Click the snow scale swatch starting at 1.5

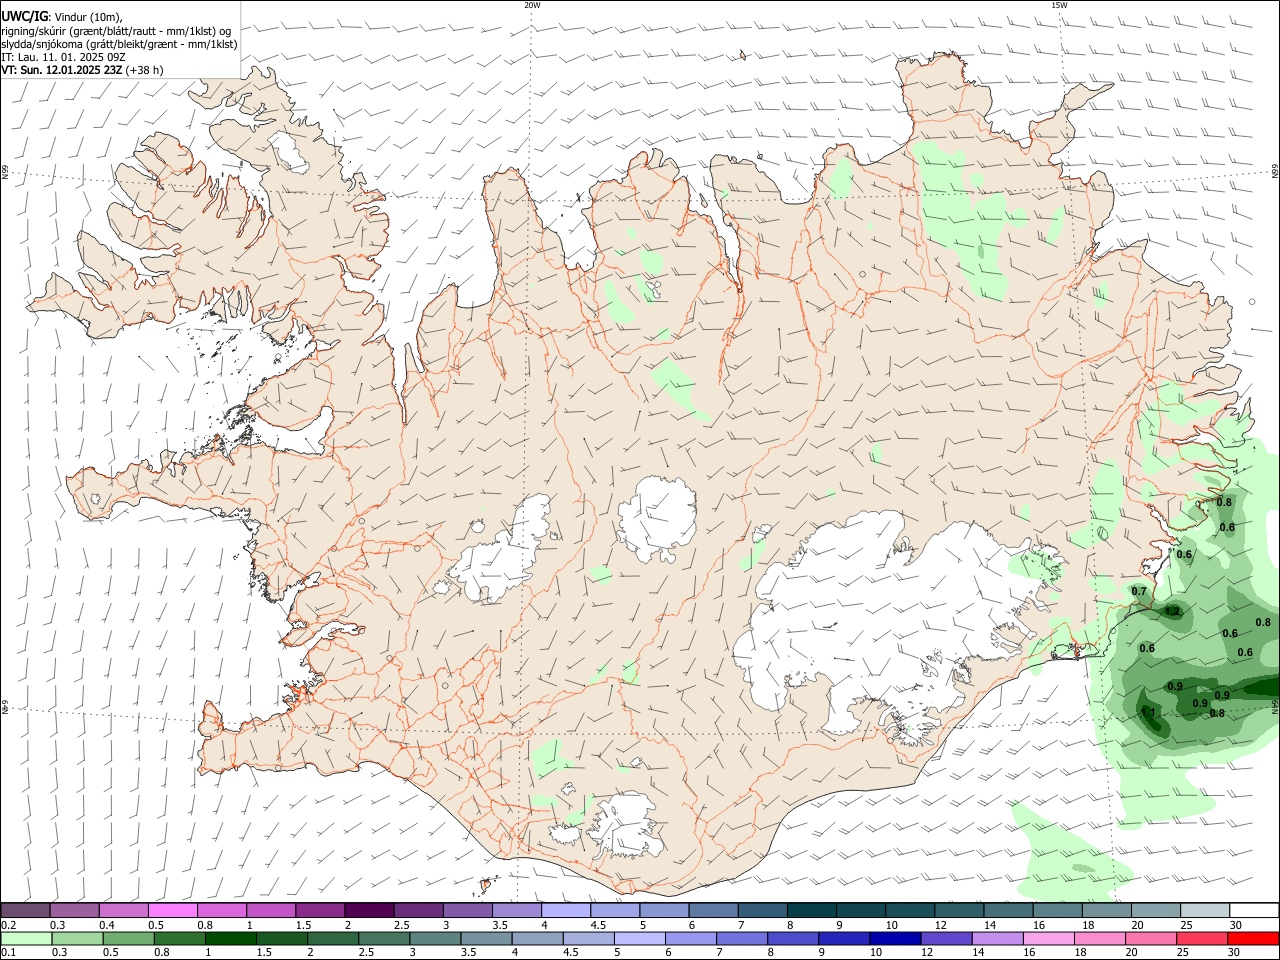coord(320,910)
